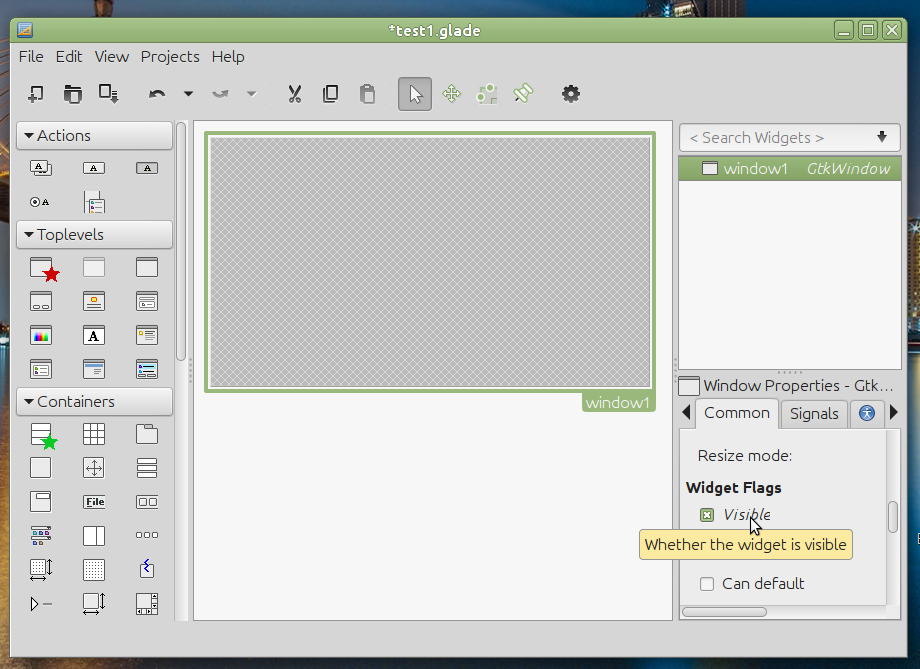This screenshot has height=669, width=920.
Task: Click the Save file icon in toolbar
Action: [x=108, y=94]
